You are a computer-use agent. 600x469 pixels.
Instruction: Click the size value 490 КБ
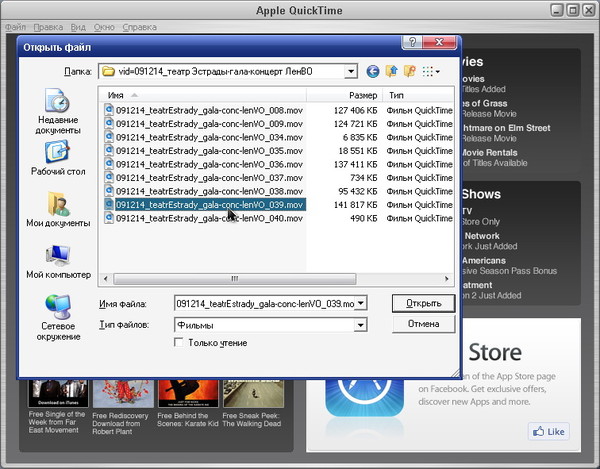pyautogui.click(x=364, y=218)
